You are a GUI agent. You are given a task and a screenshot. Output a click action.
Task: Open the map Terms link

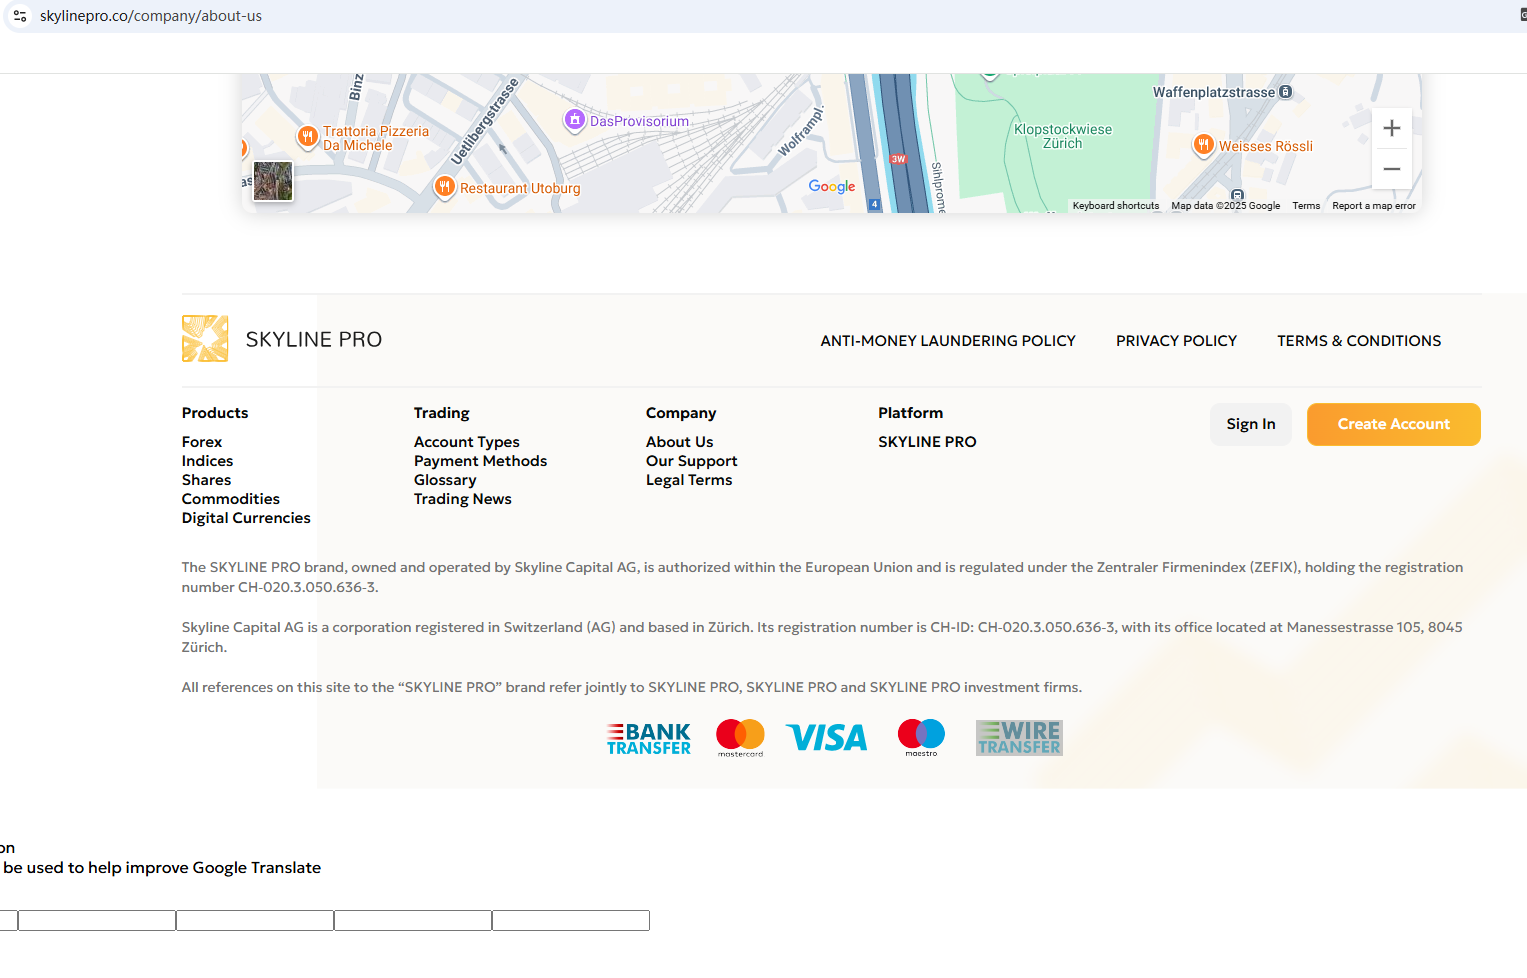1306,206
